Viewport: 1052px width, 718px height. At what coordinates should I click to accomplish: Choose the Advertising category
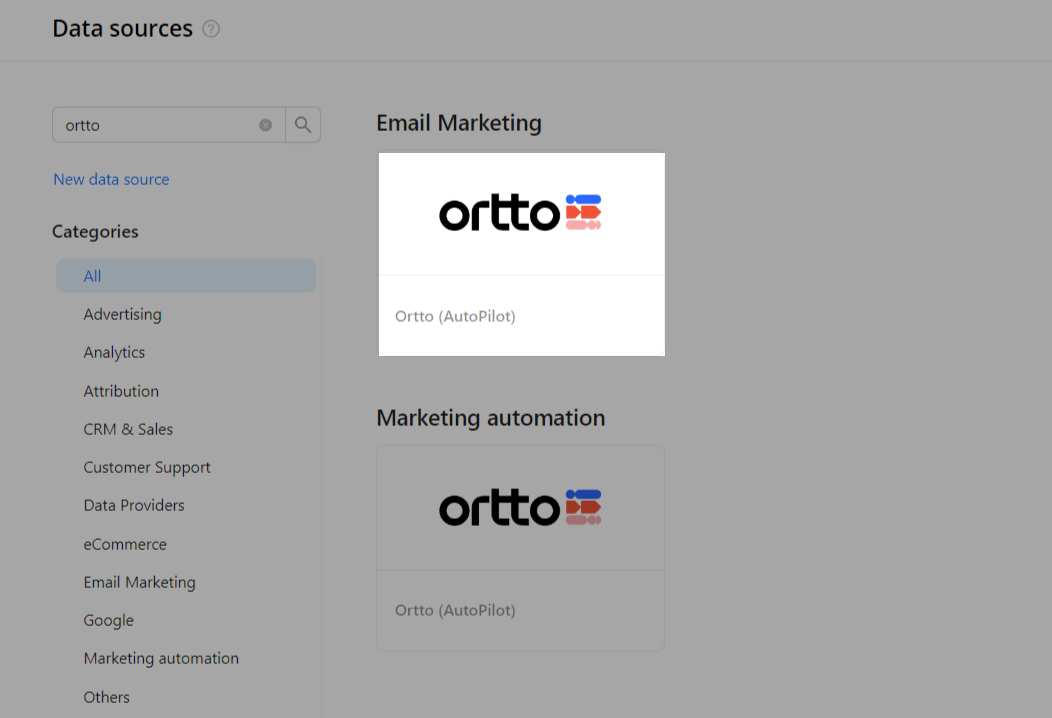122,314
